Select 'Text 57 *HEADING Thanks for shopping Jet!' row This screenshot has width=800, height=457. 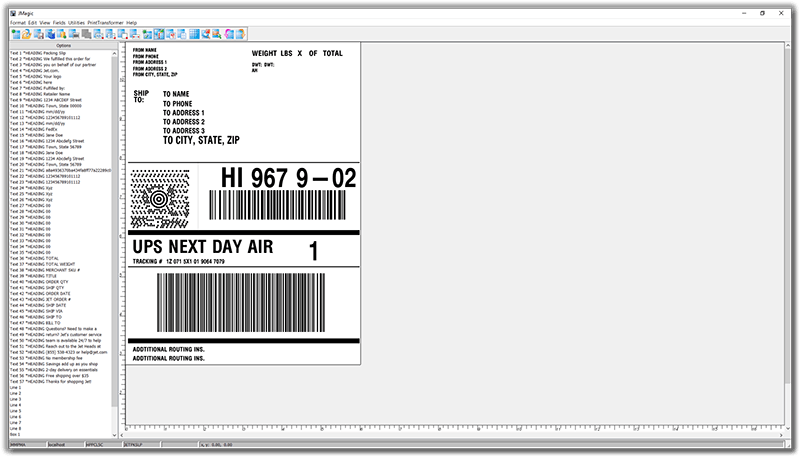point(60,382)
